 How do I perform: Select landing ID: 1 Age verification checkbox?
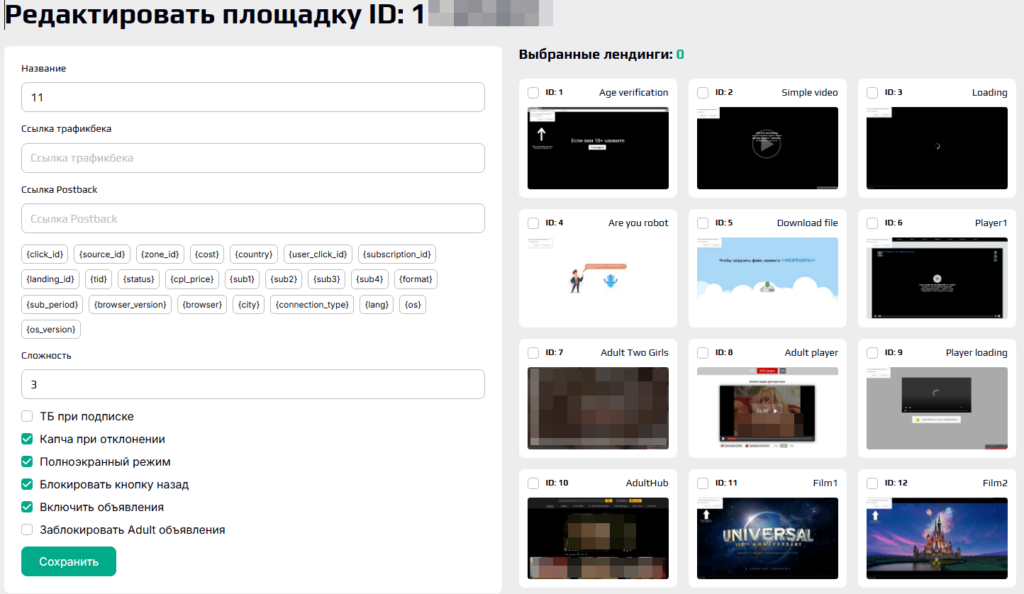[x=534, y=93]
